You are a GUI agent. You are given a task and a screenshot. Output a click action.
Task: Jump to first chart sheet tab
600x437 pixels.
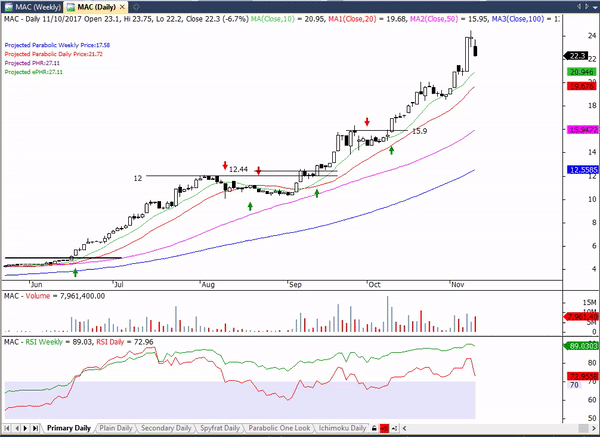(x=7, y=428)
